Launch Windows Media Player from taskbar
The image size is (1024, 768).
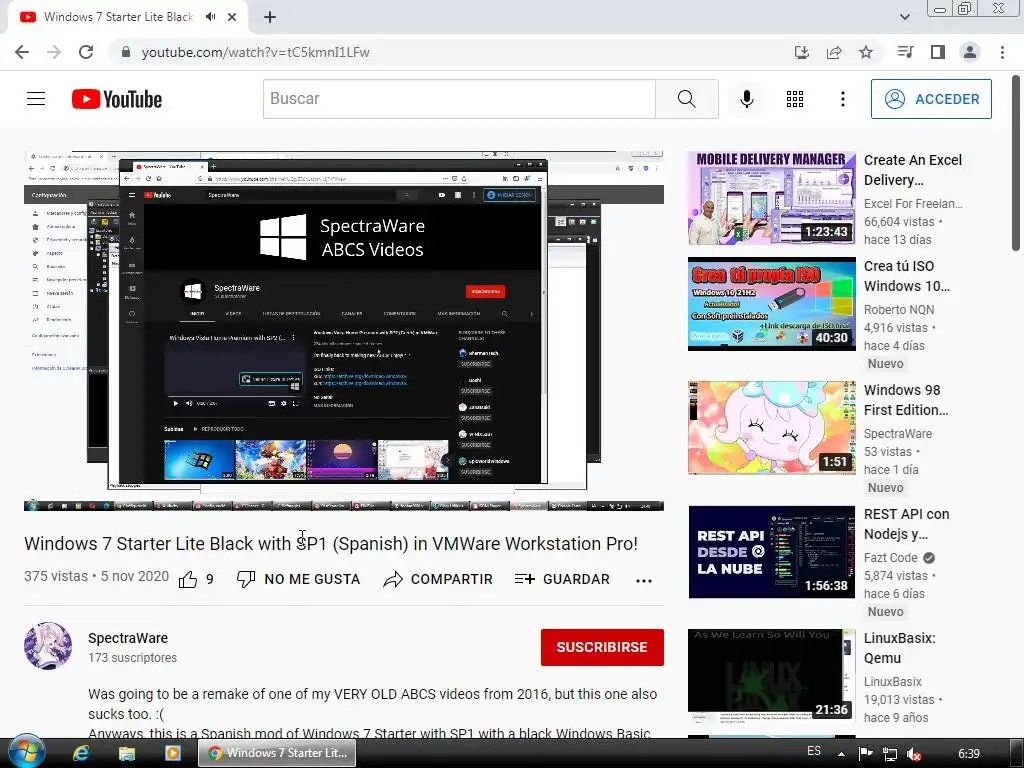coord(173,753)
